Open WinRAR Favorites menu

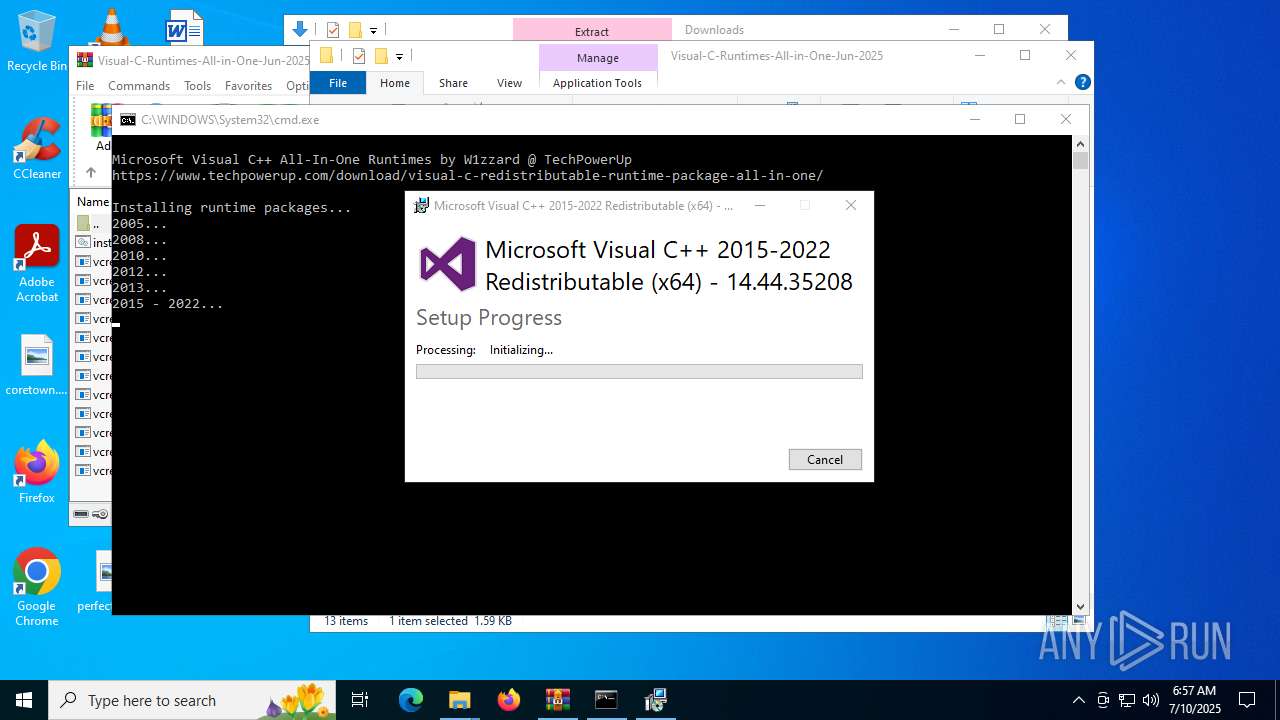click(248, 86)
